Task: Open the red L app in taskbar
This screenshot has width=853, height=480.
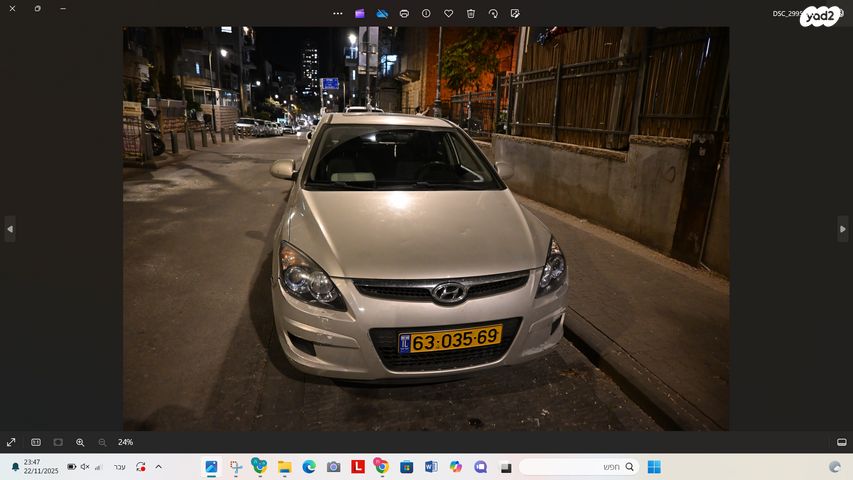Action: [x=358, y=467]
